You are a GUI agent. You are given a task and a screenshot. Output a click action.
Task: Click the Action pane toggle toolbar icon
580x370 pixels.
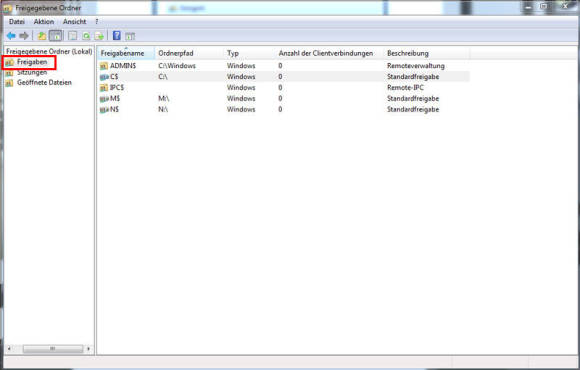point(130,36)
